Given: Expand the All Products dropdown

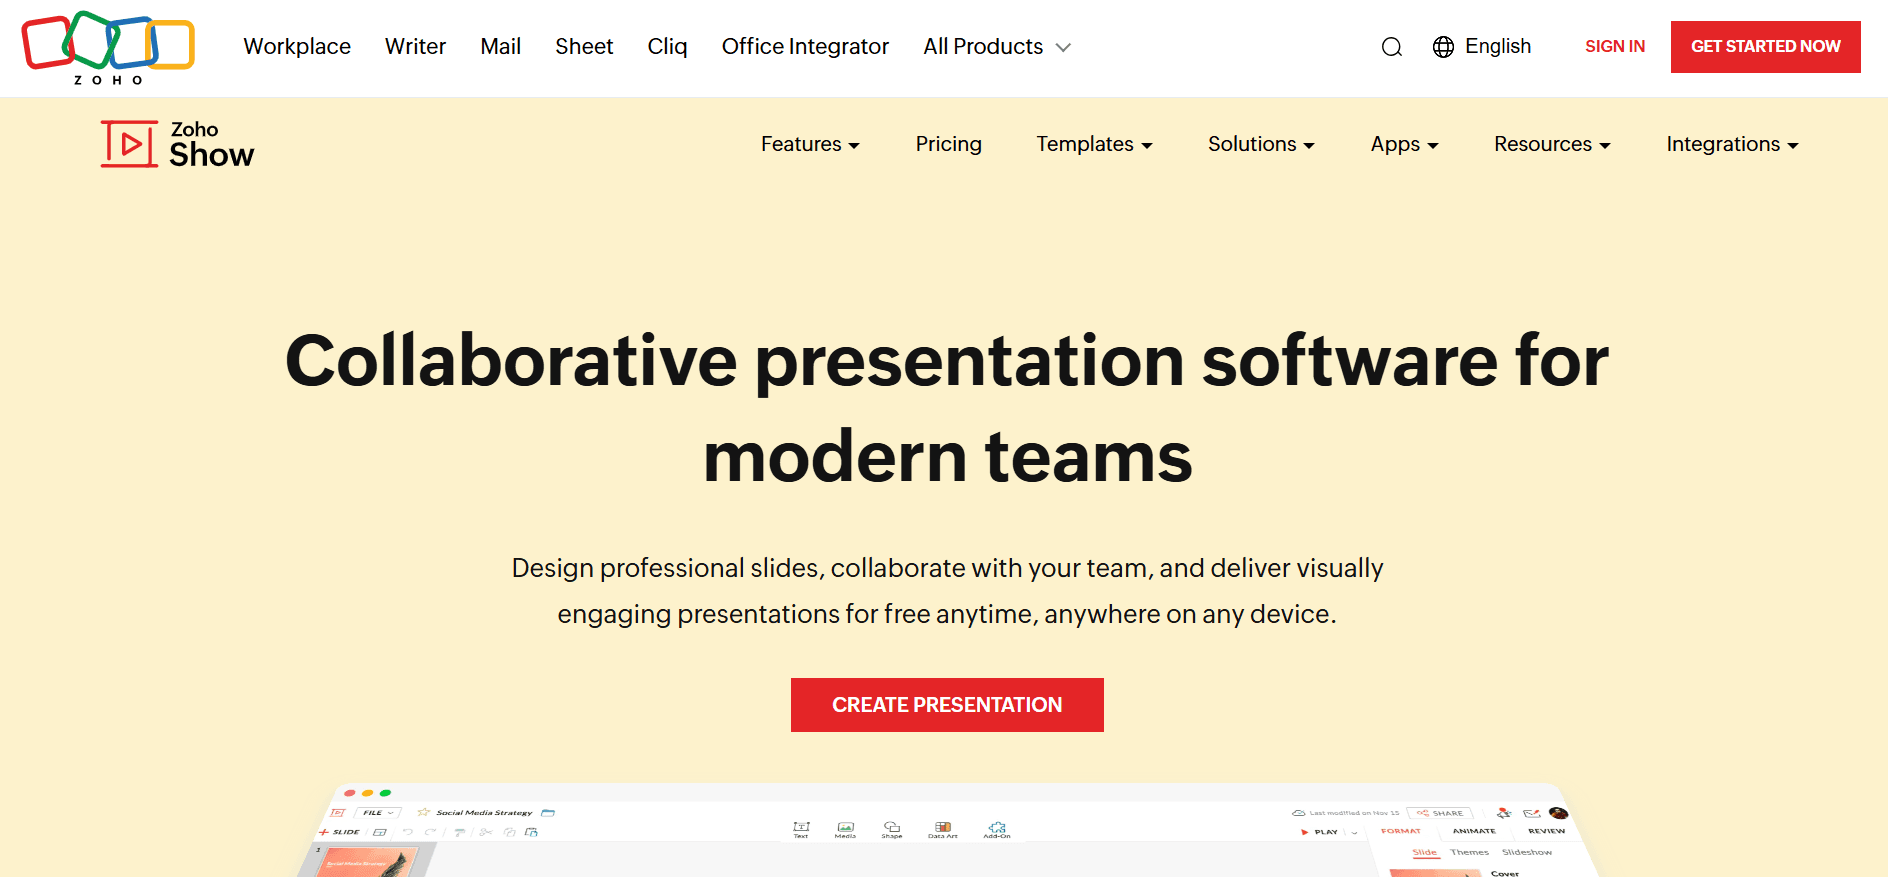Looking at the screenshot, I should tap(997, 47).
